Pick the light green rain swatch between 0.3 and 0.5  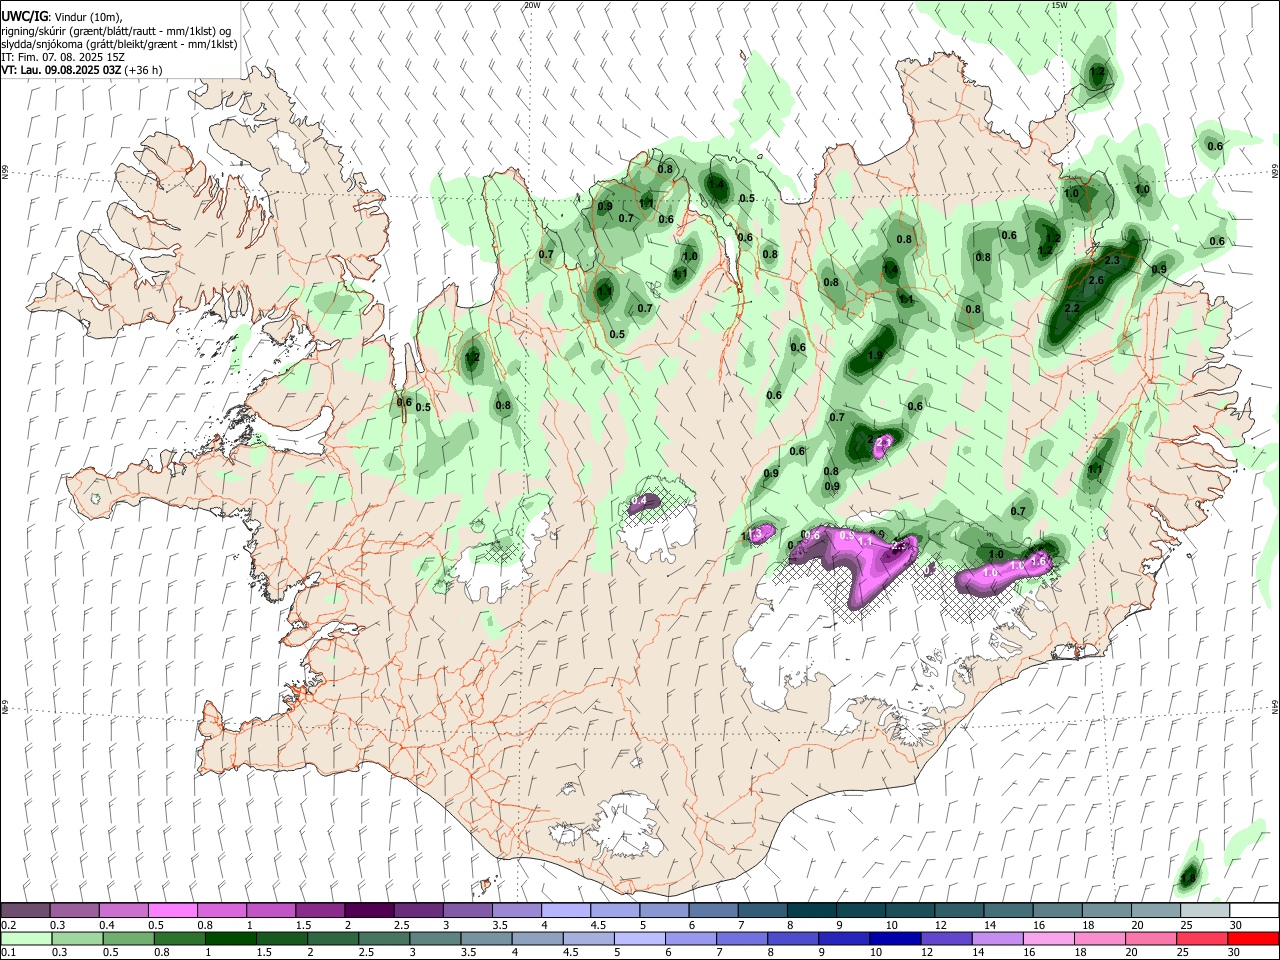77,938
